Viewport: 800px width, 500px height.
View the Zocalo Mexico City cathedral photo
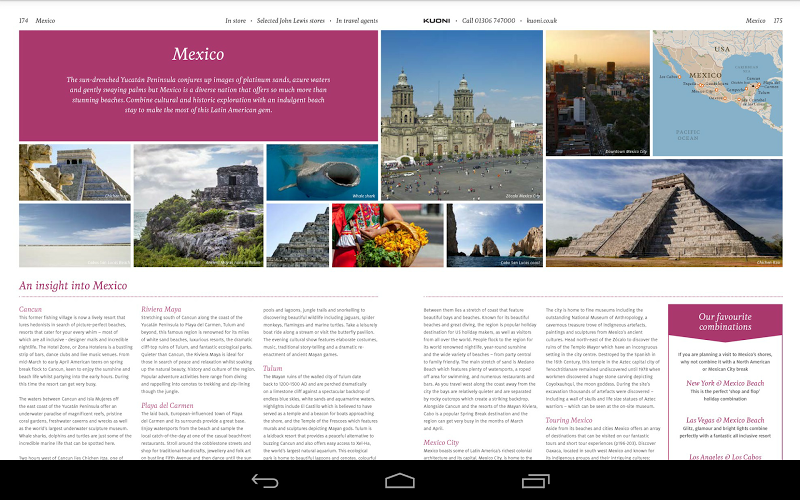(462, 115)
